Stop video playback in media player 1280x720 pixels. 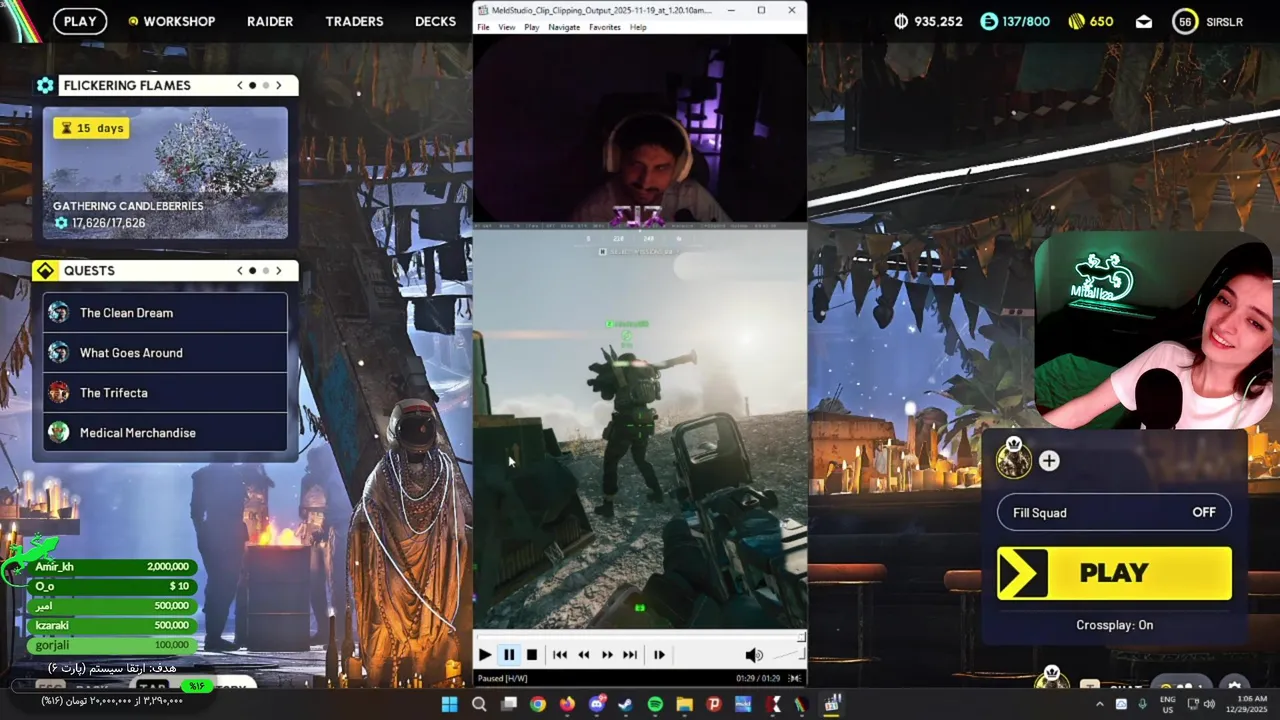pyautogui.click(x=532, y=655)
